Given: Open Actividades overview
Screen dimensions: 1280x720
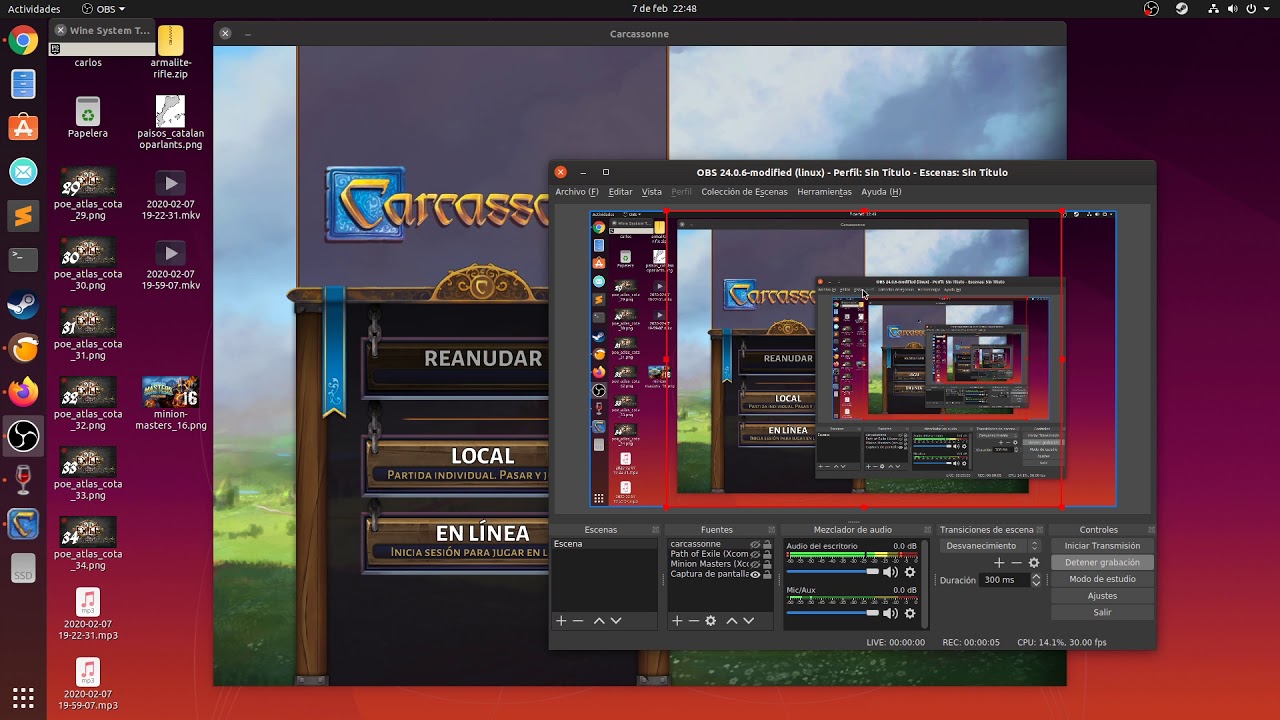Looking at the screenshot, I should click(x=34, y=9).
